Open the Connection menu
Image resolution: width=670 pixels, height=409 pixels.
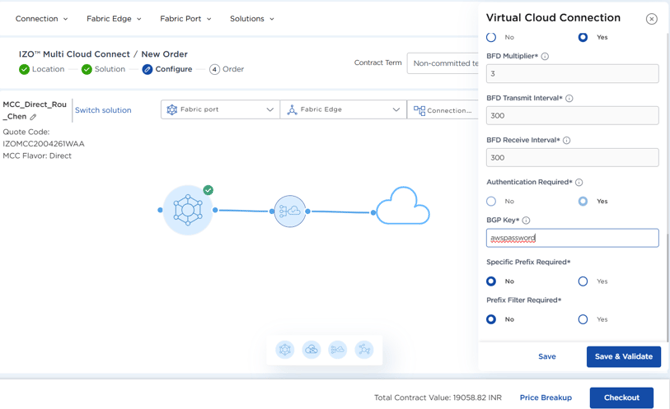coord(41,19)
